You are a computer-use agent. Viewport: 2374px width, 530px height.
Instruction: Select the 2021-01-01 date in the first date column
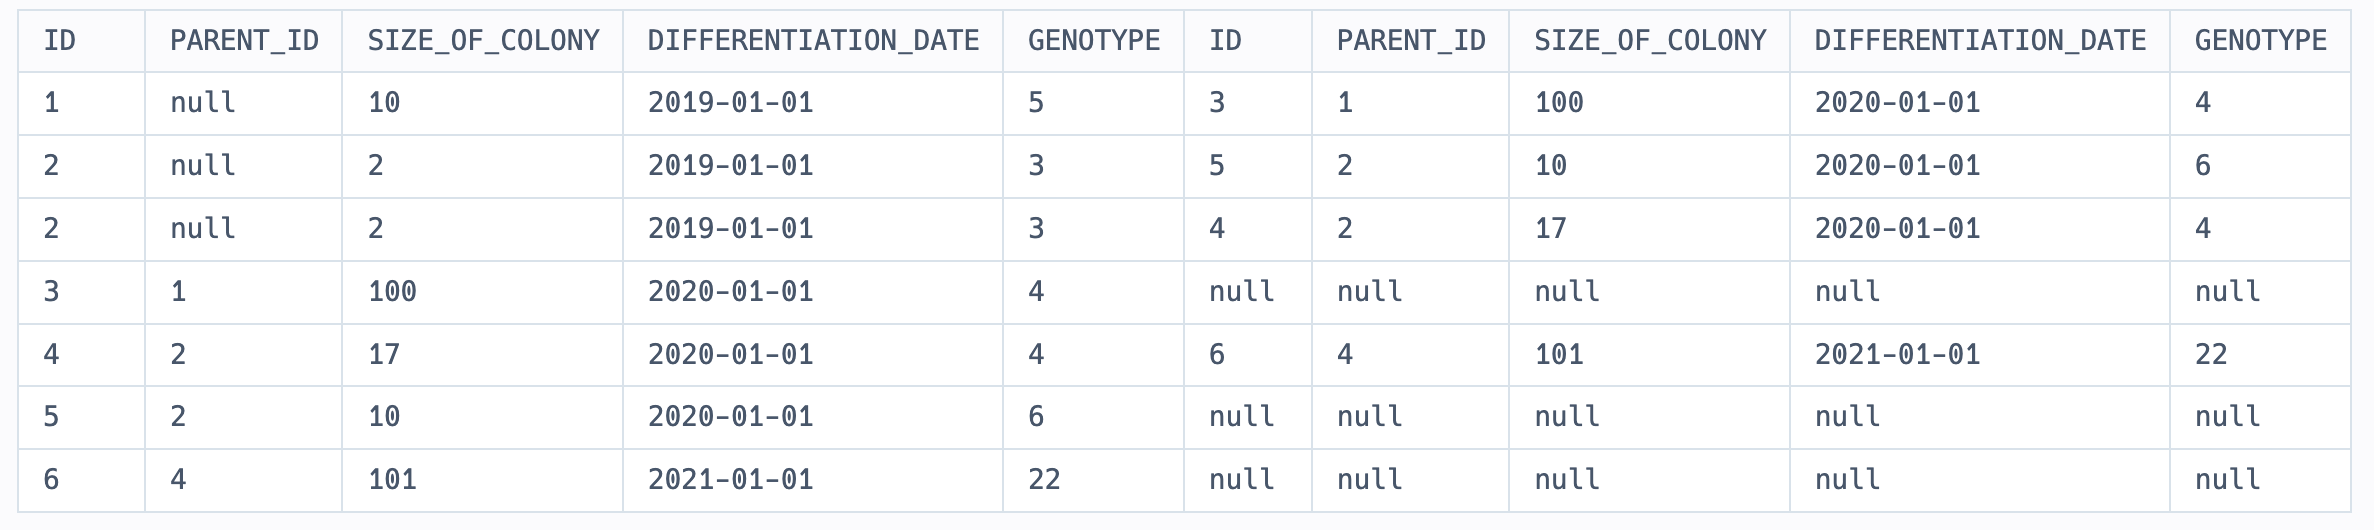(730, 479)
